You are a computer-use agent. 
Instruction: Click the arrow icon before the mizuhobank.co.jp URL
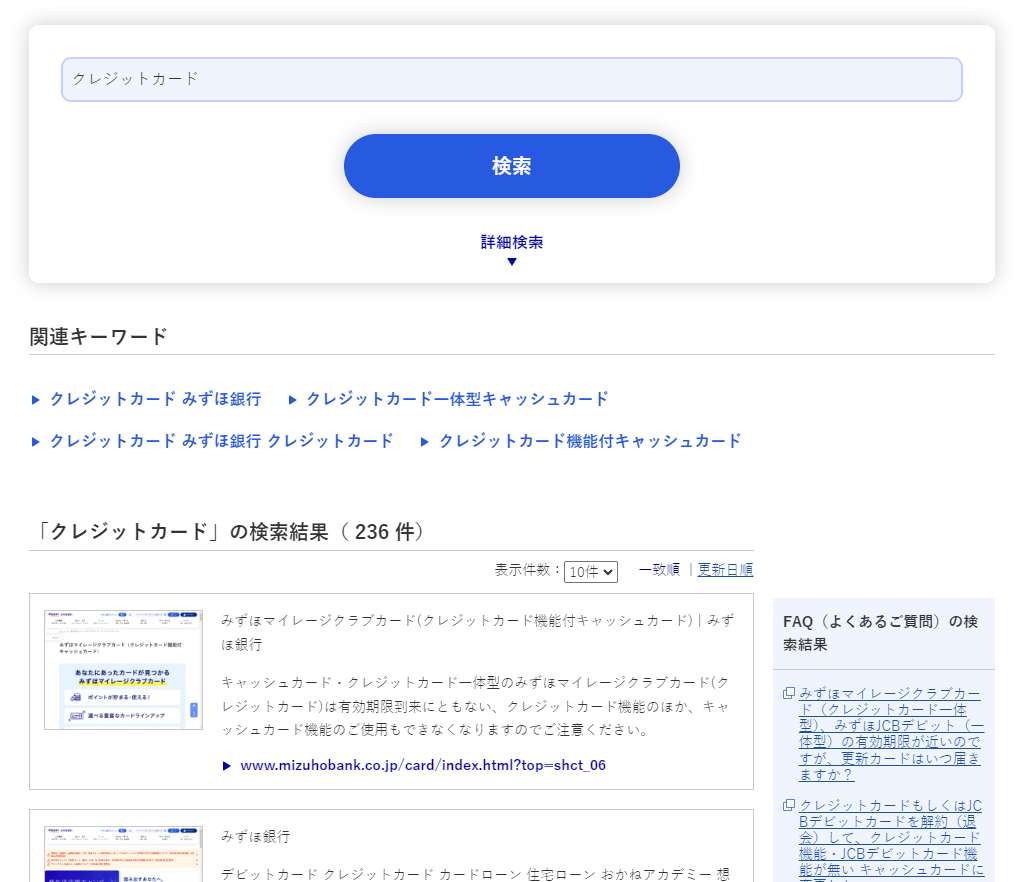click(x=227, y=766)
